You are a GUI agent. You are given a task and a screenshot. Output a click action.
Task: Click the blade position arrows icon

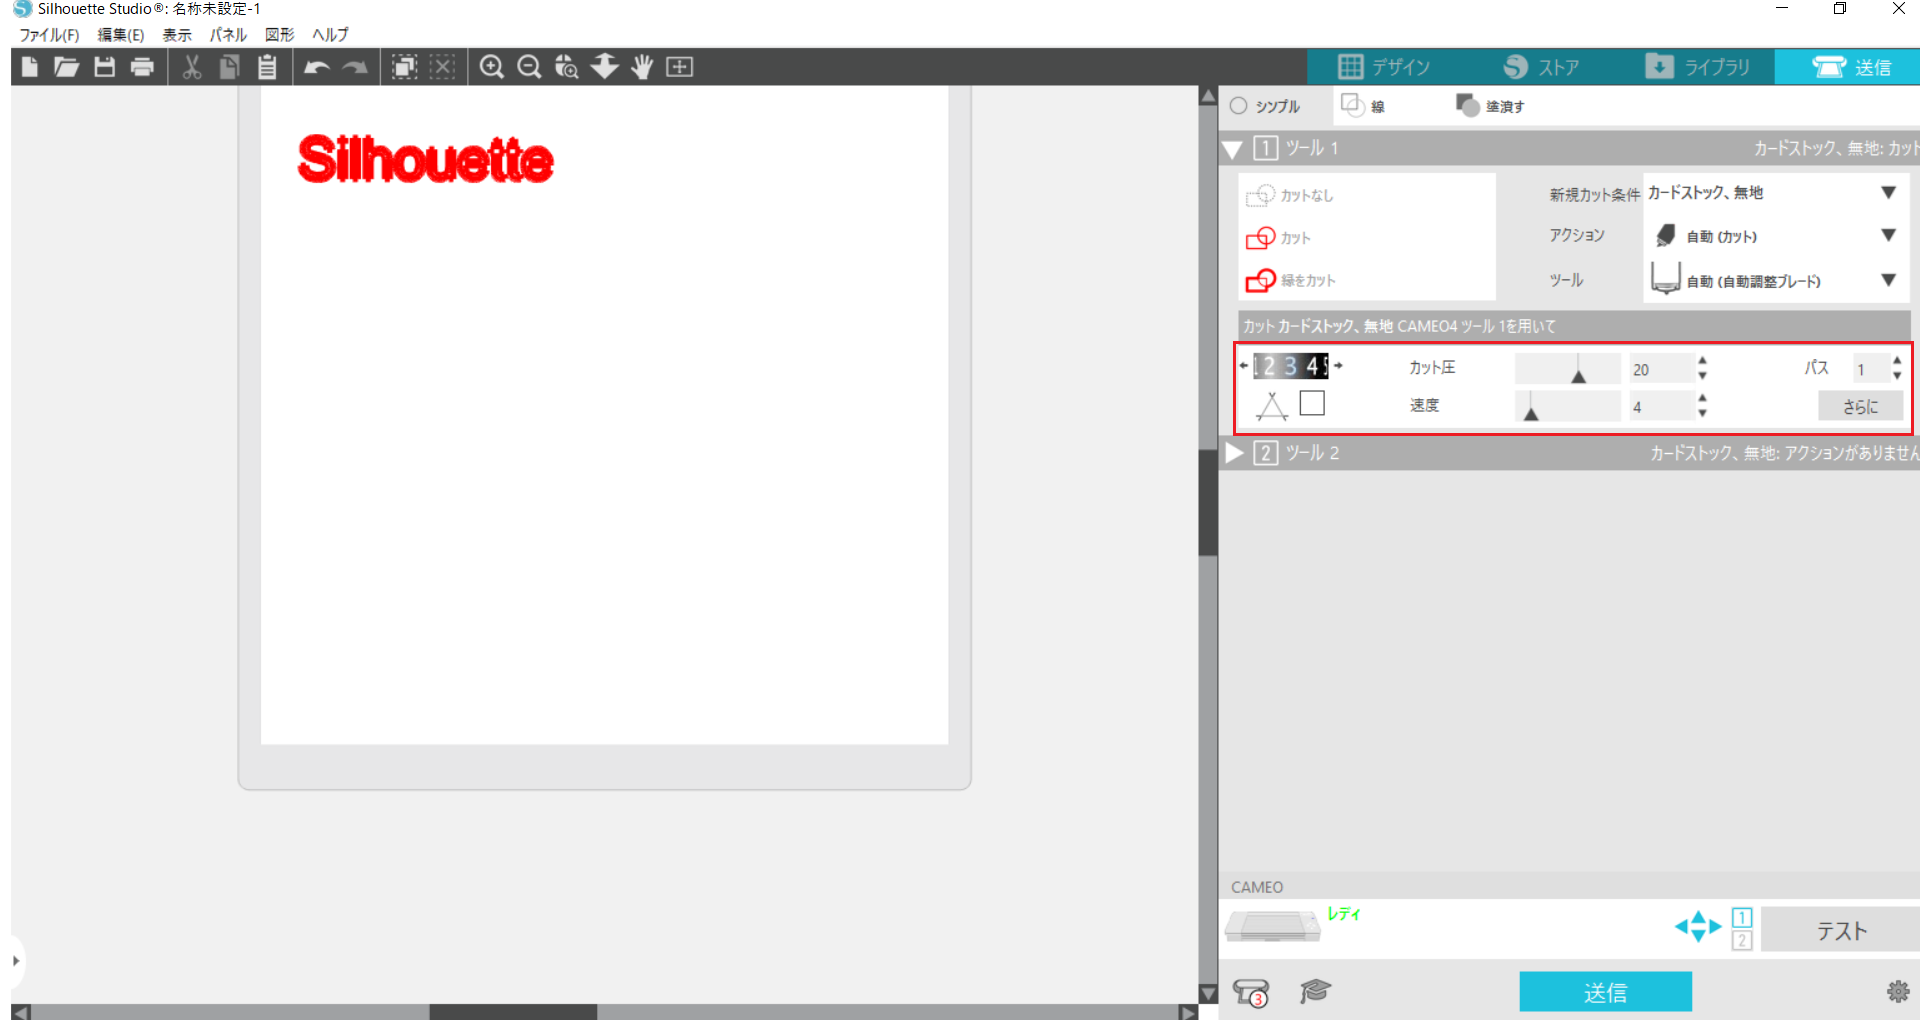click(x=1698, y=926)
